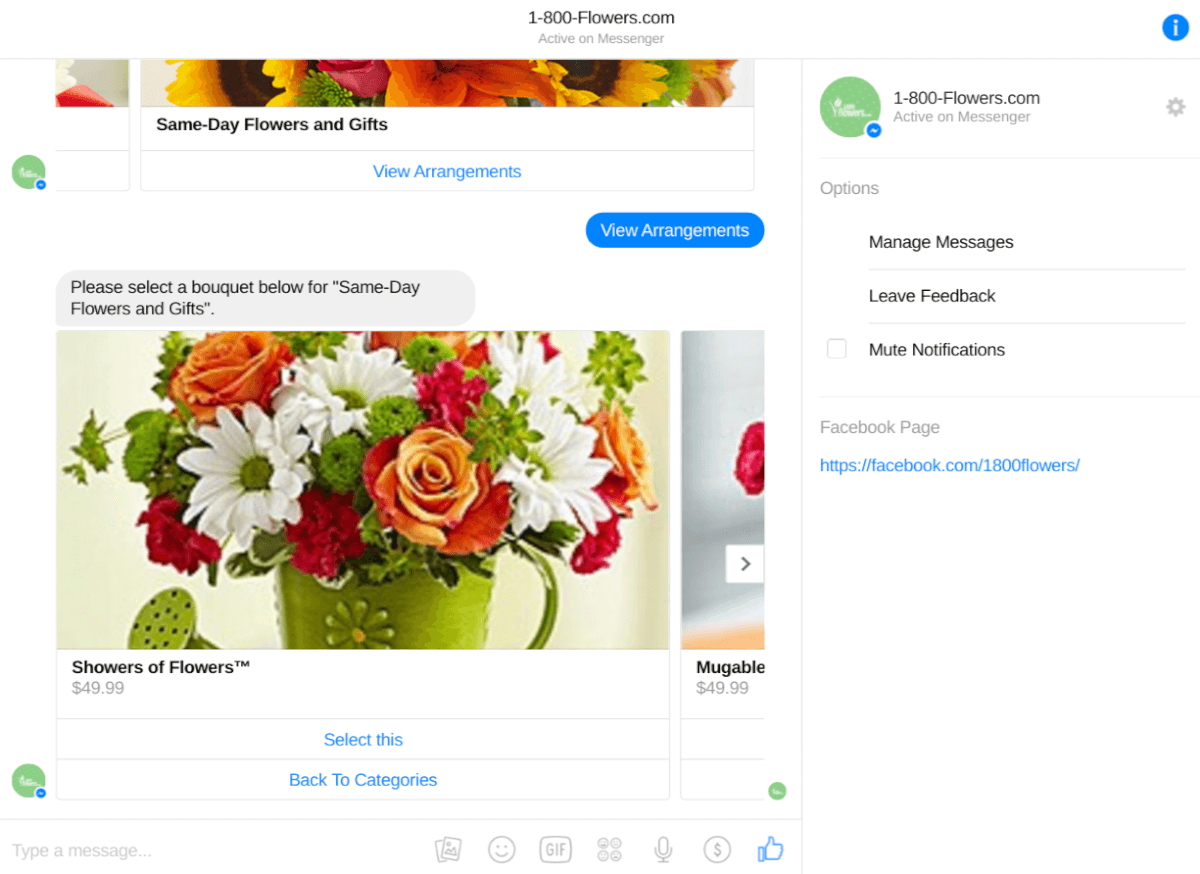The width and height of the screenshot is (1200, 874).
Task: Click bot avatar beside View Arrangements card
Action: pyautogui.click(x=29, y=172)
